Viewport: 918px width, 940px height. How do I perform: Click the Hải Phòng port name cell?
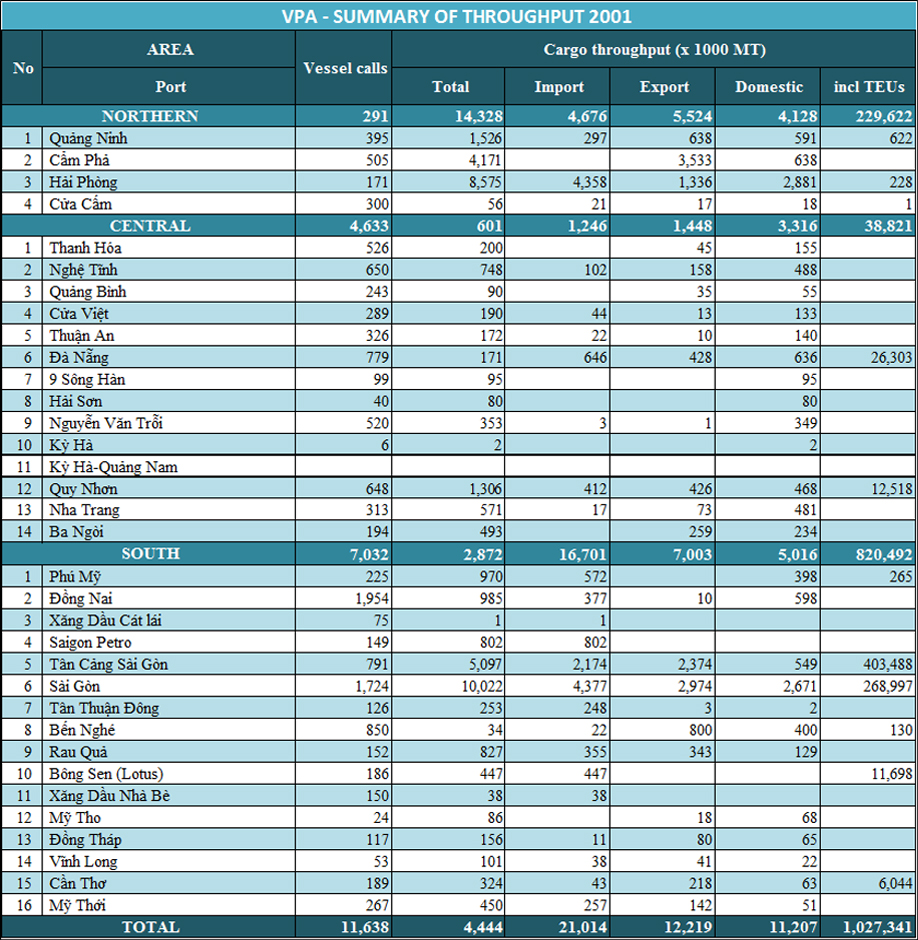pos(83,182)
